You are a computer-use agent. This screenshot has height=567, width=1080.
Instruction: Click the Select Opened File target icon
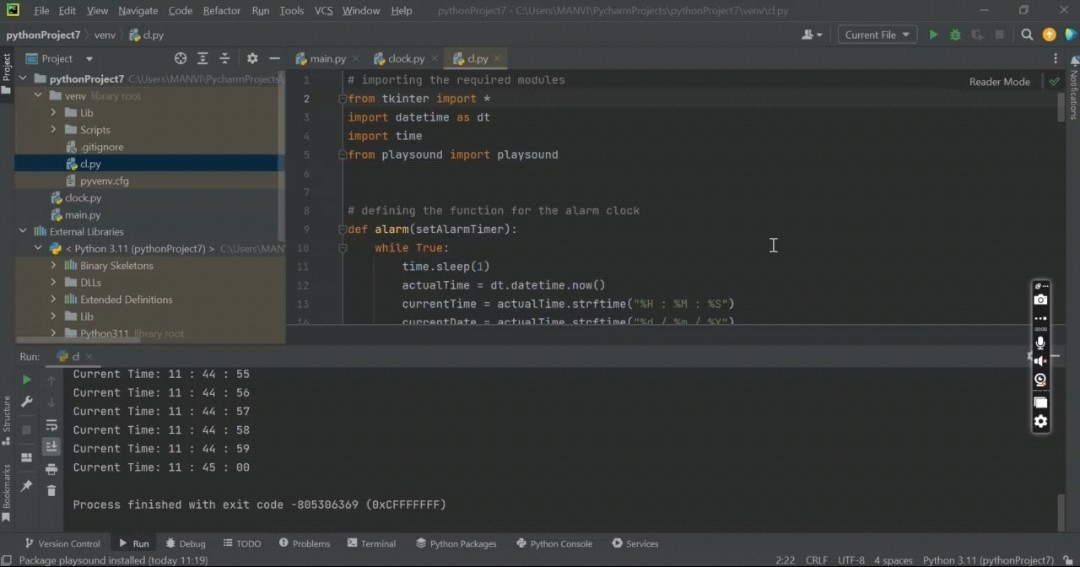(180, 59)
